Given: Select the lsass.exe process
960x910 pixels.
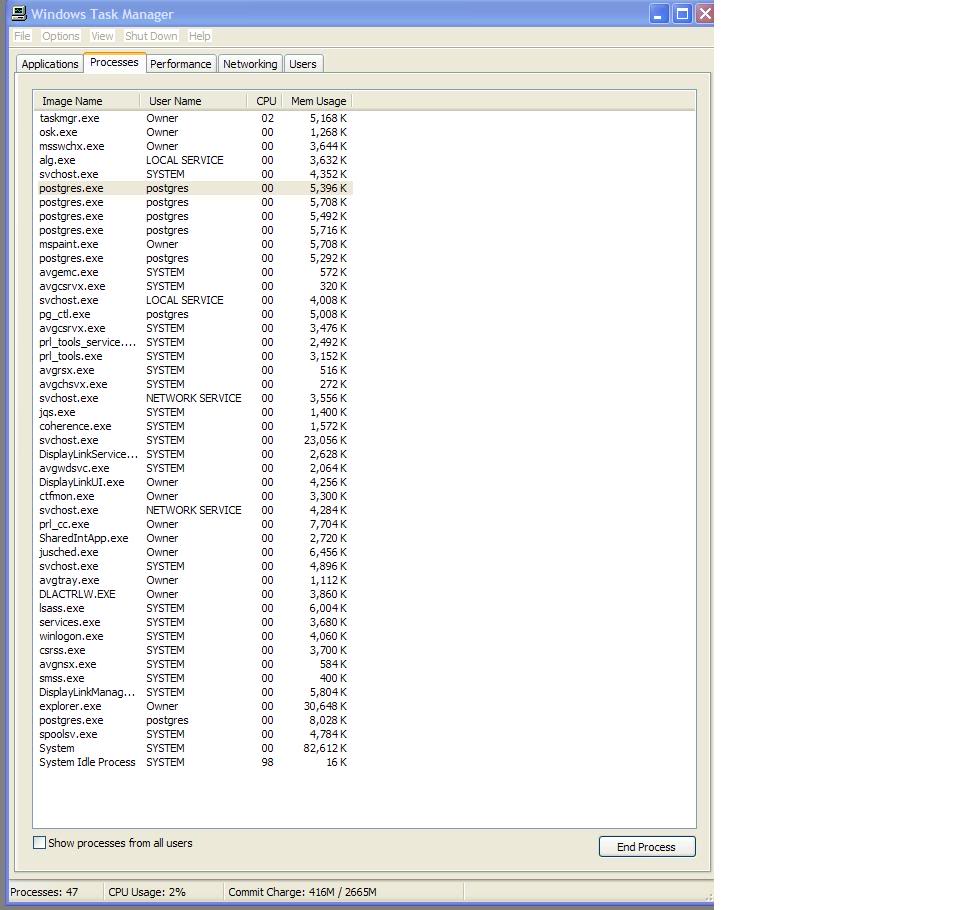Looking at the screenshot, I should [195, 609].
